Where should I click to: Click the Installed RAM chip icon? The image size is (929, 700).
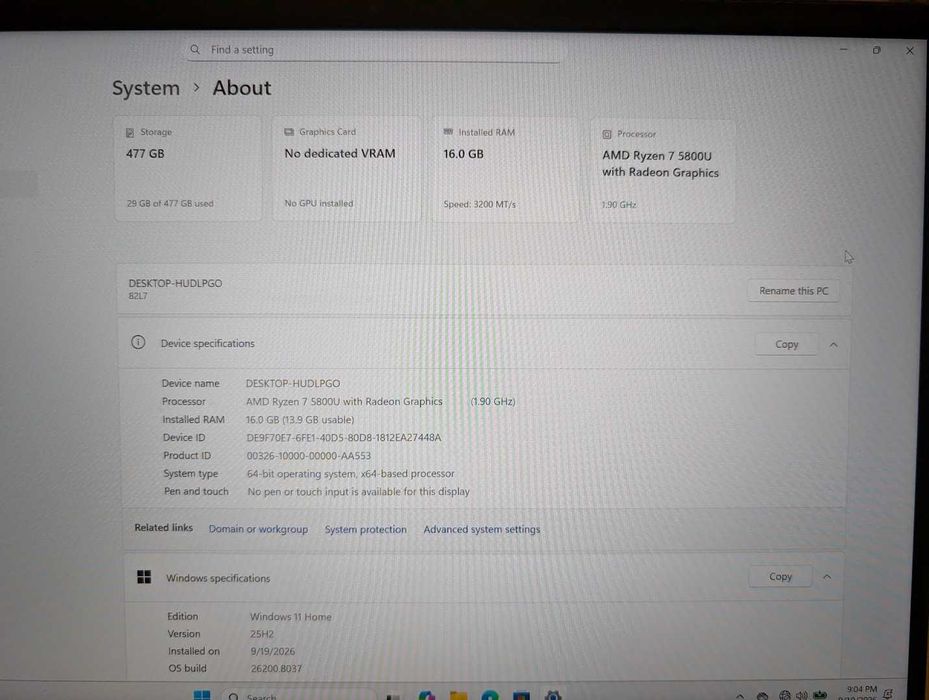tap(449, 132)
